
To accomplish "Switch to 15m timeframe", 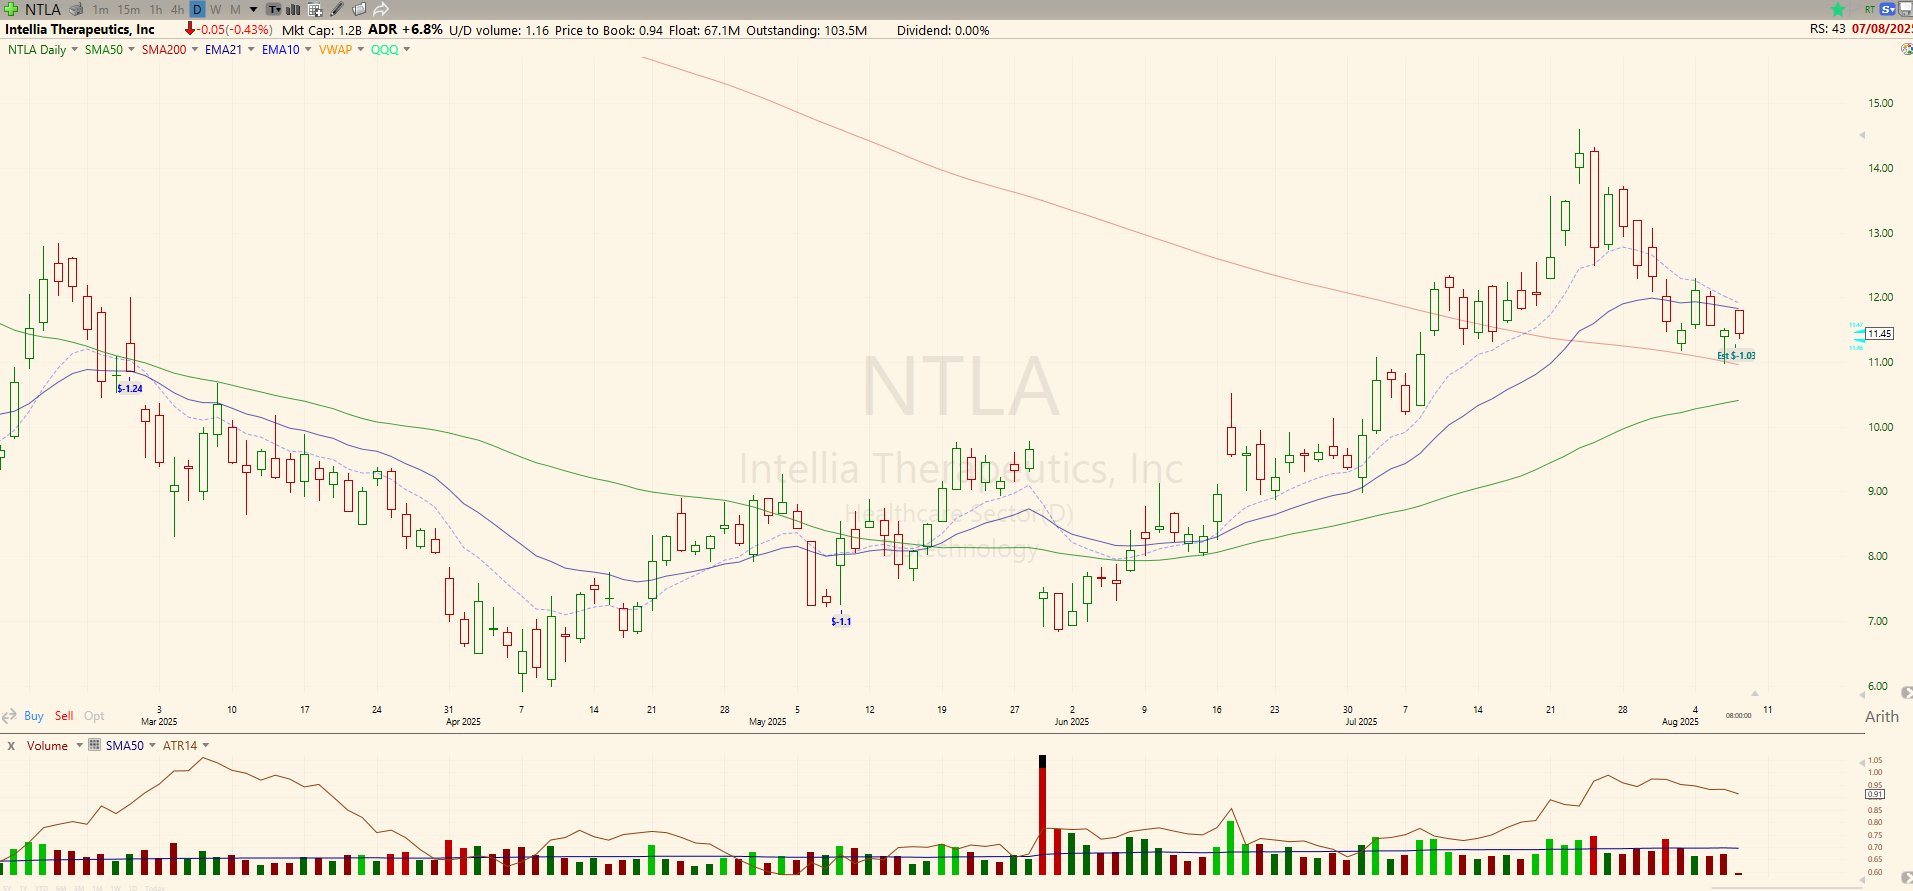I will point(129,9).
